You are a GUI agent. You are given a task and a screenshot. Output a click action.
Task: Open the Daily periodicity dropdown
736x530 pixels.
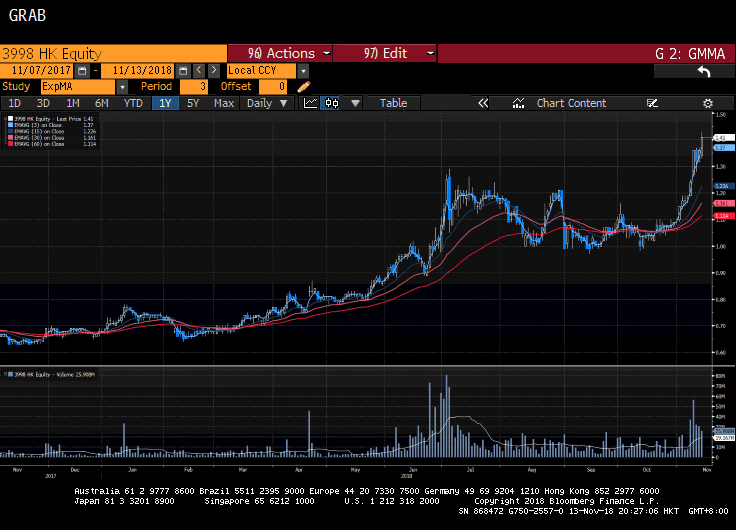267,103
